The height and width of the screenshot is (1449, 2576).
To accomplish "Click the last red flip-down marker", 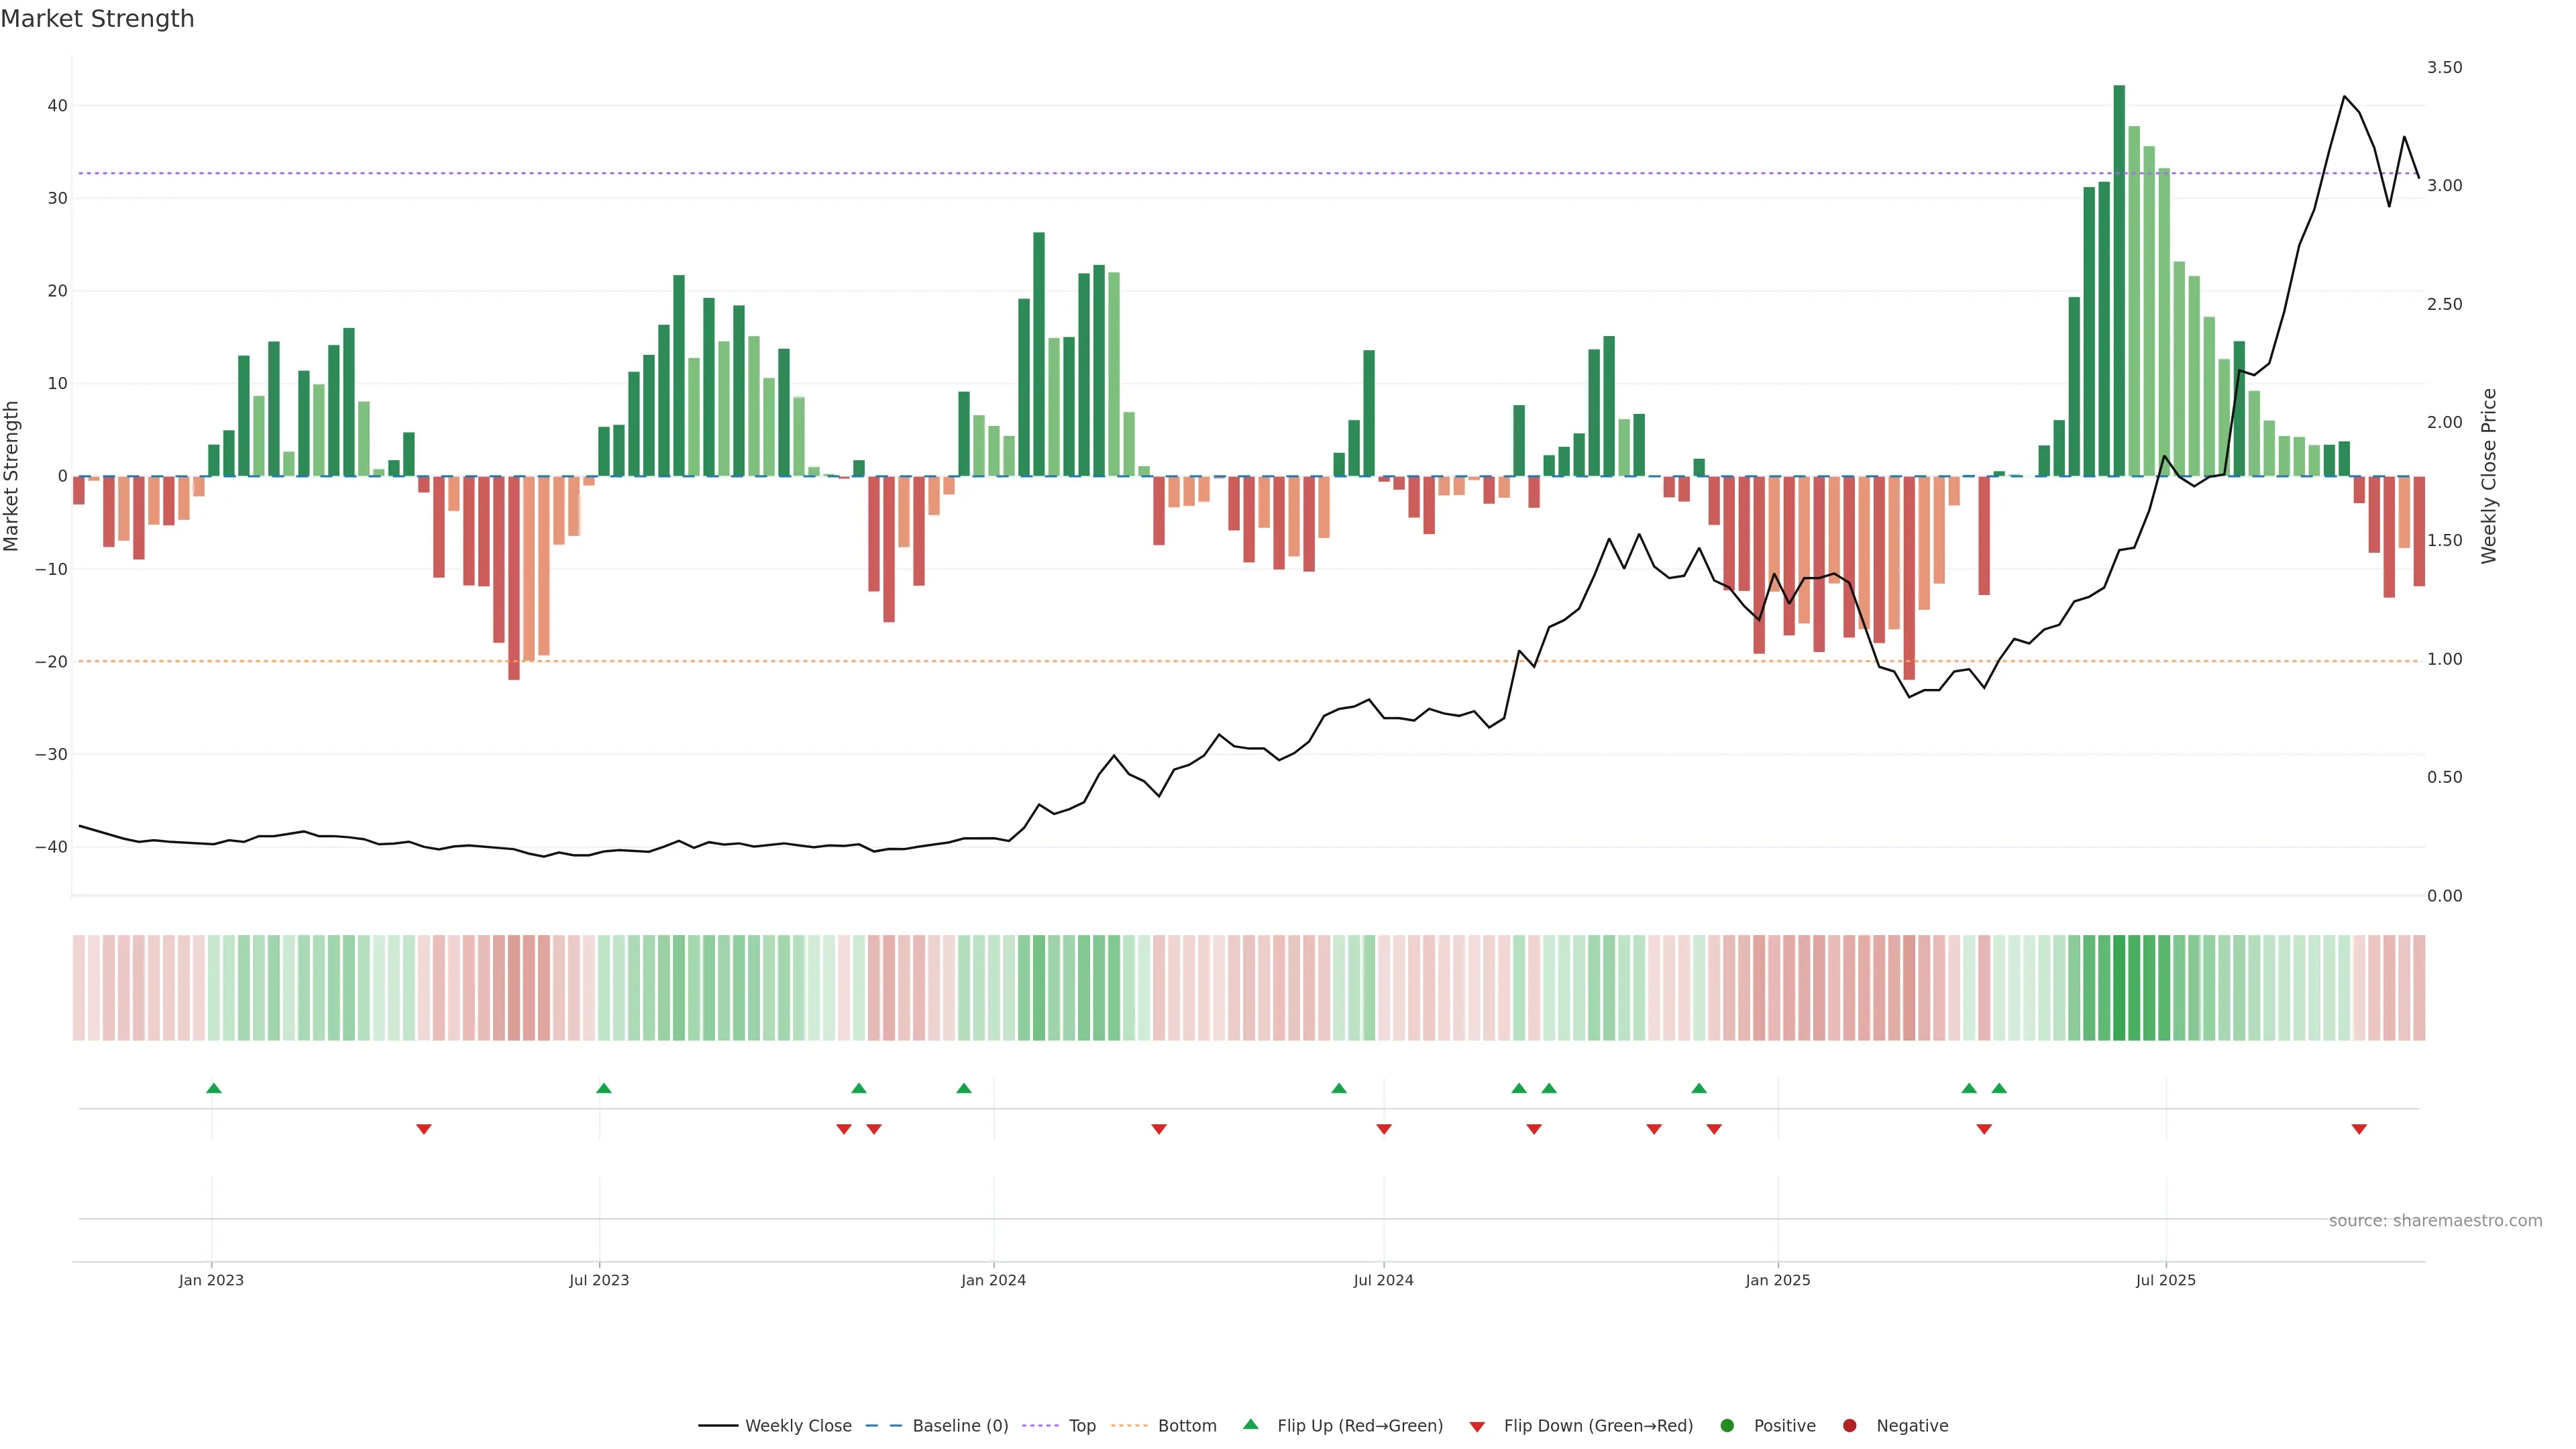I will (x=2359, y=1129).
